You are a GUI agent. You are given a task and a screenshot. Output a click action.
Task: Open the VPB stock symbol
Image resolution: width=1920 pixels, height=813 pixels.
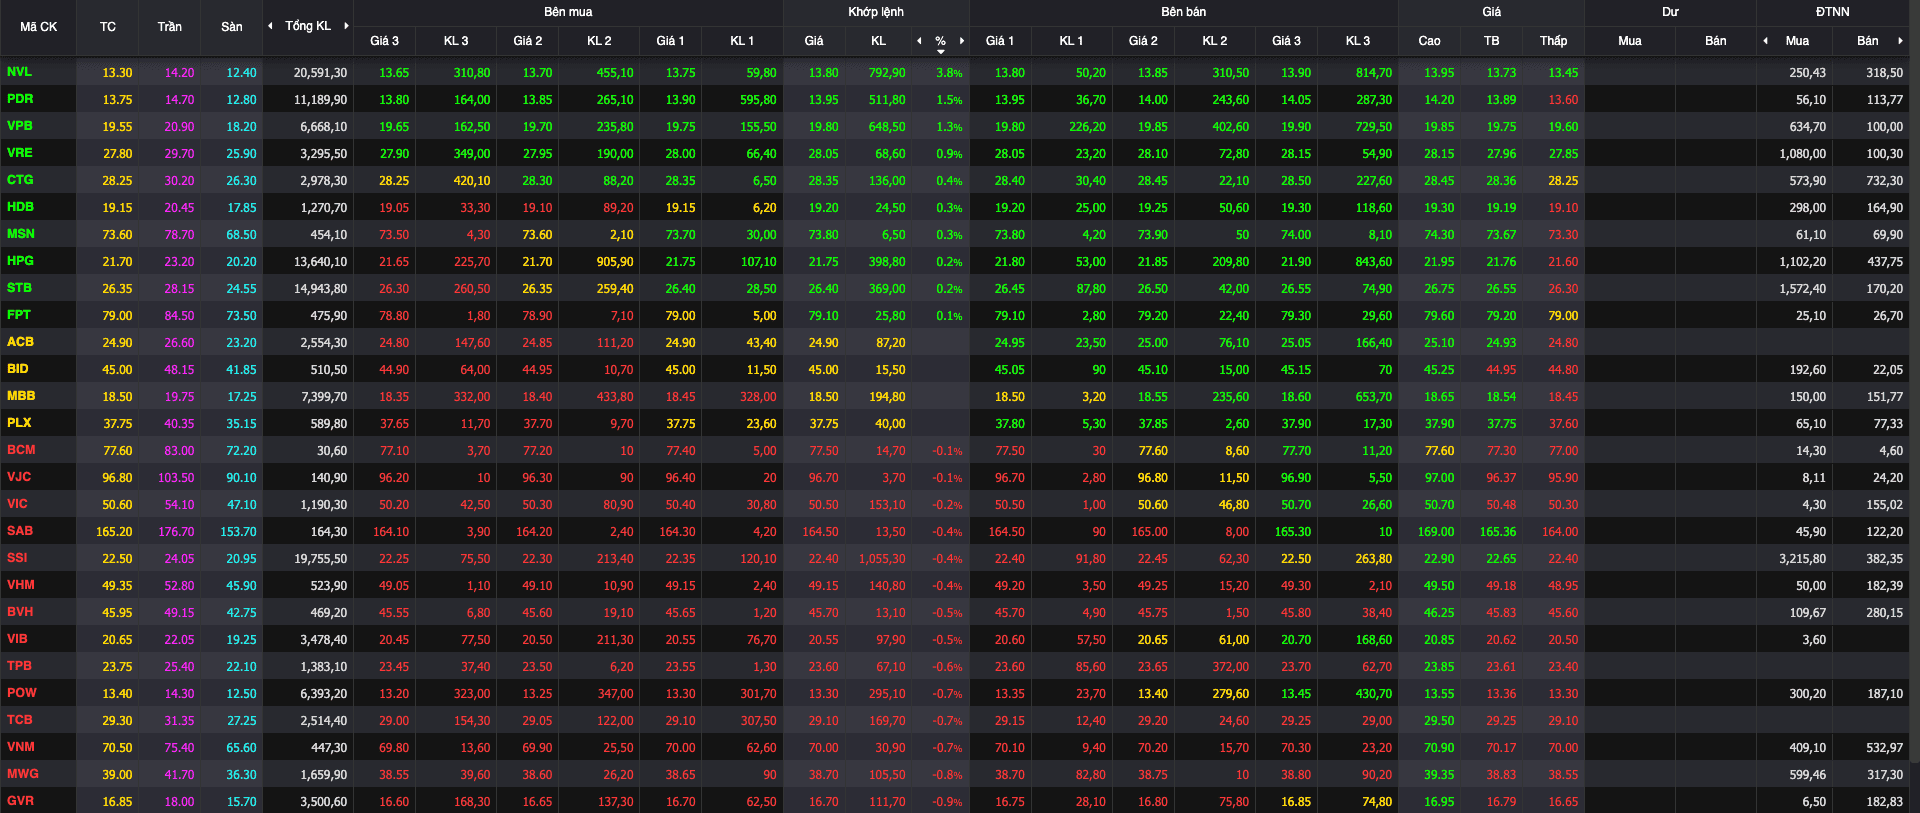click(19, 126)
